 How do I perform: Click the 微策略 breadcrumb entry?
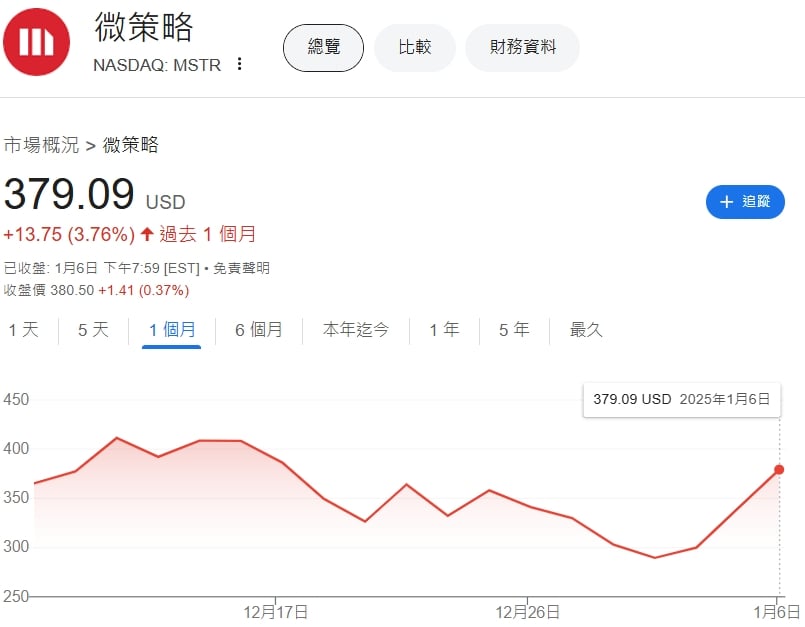pos(130,145)
